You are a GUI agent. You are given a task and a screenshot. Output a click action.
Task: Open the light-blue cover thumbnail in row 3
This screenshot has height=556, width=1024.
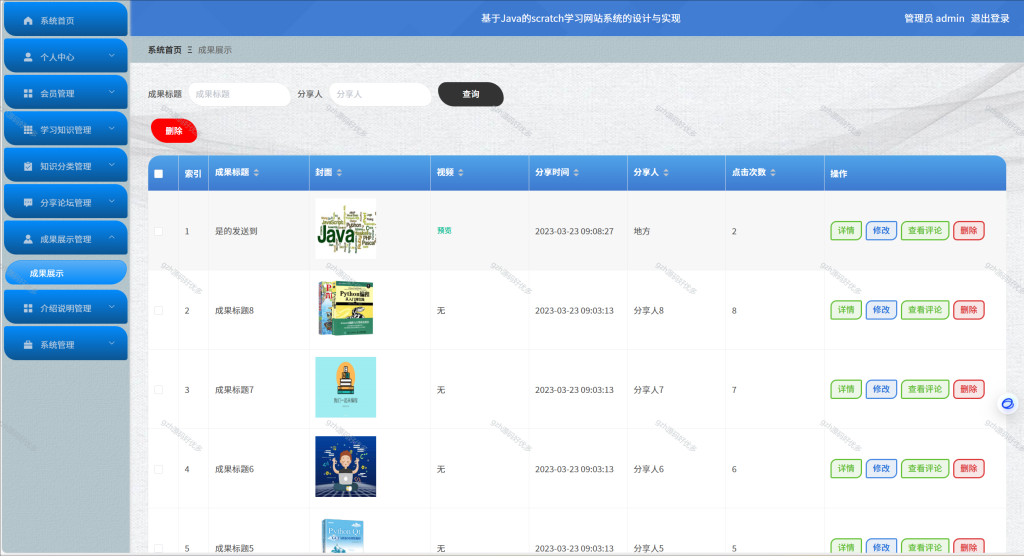click(x=345, y=387)
